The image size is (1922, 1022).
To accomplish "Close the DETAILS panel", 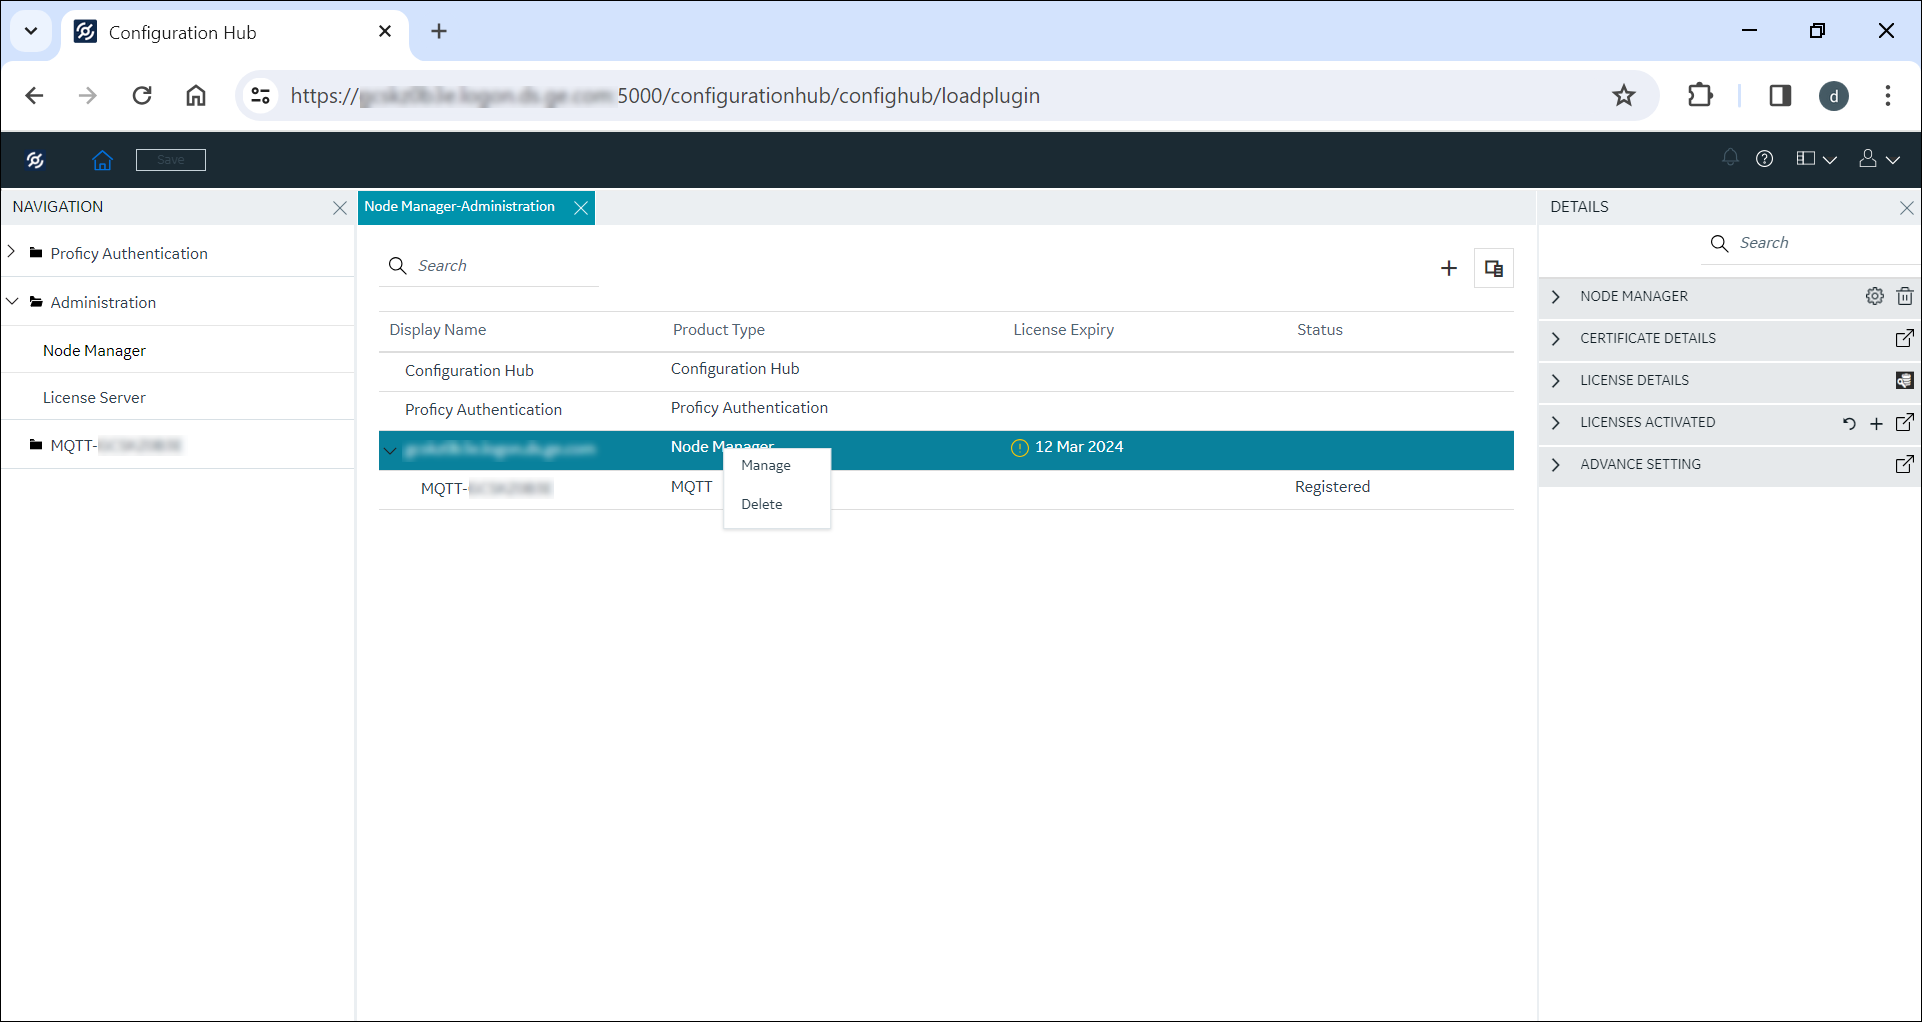I will point(1907,208).
